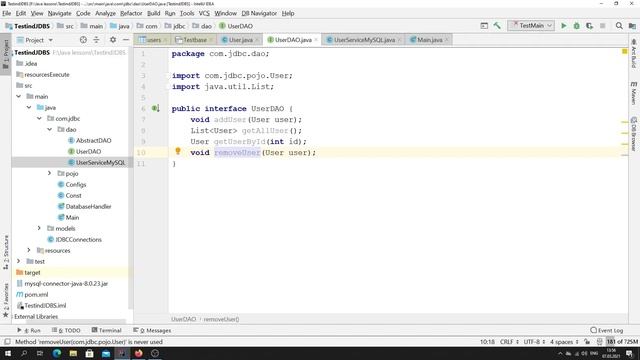This screenshot has width=640, height=360.
Task: Open the Event Log
Action: 607,330
